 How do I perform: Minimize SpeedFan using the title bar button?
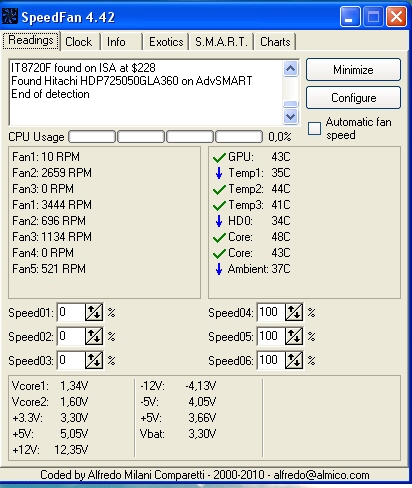click(350, 16)
